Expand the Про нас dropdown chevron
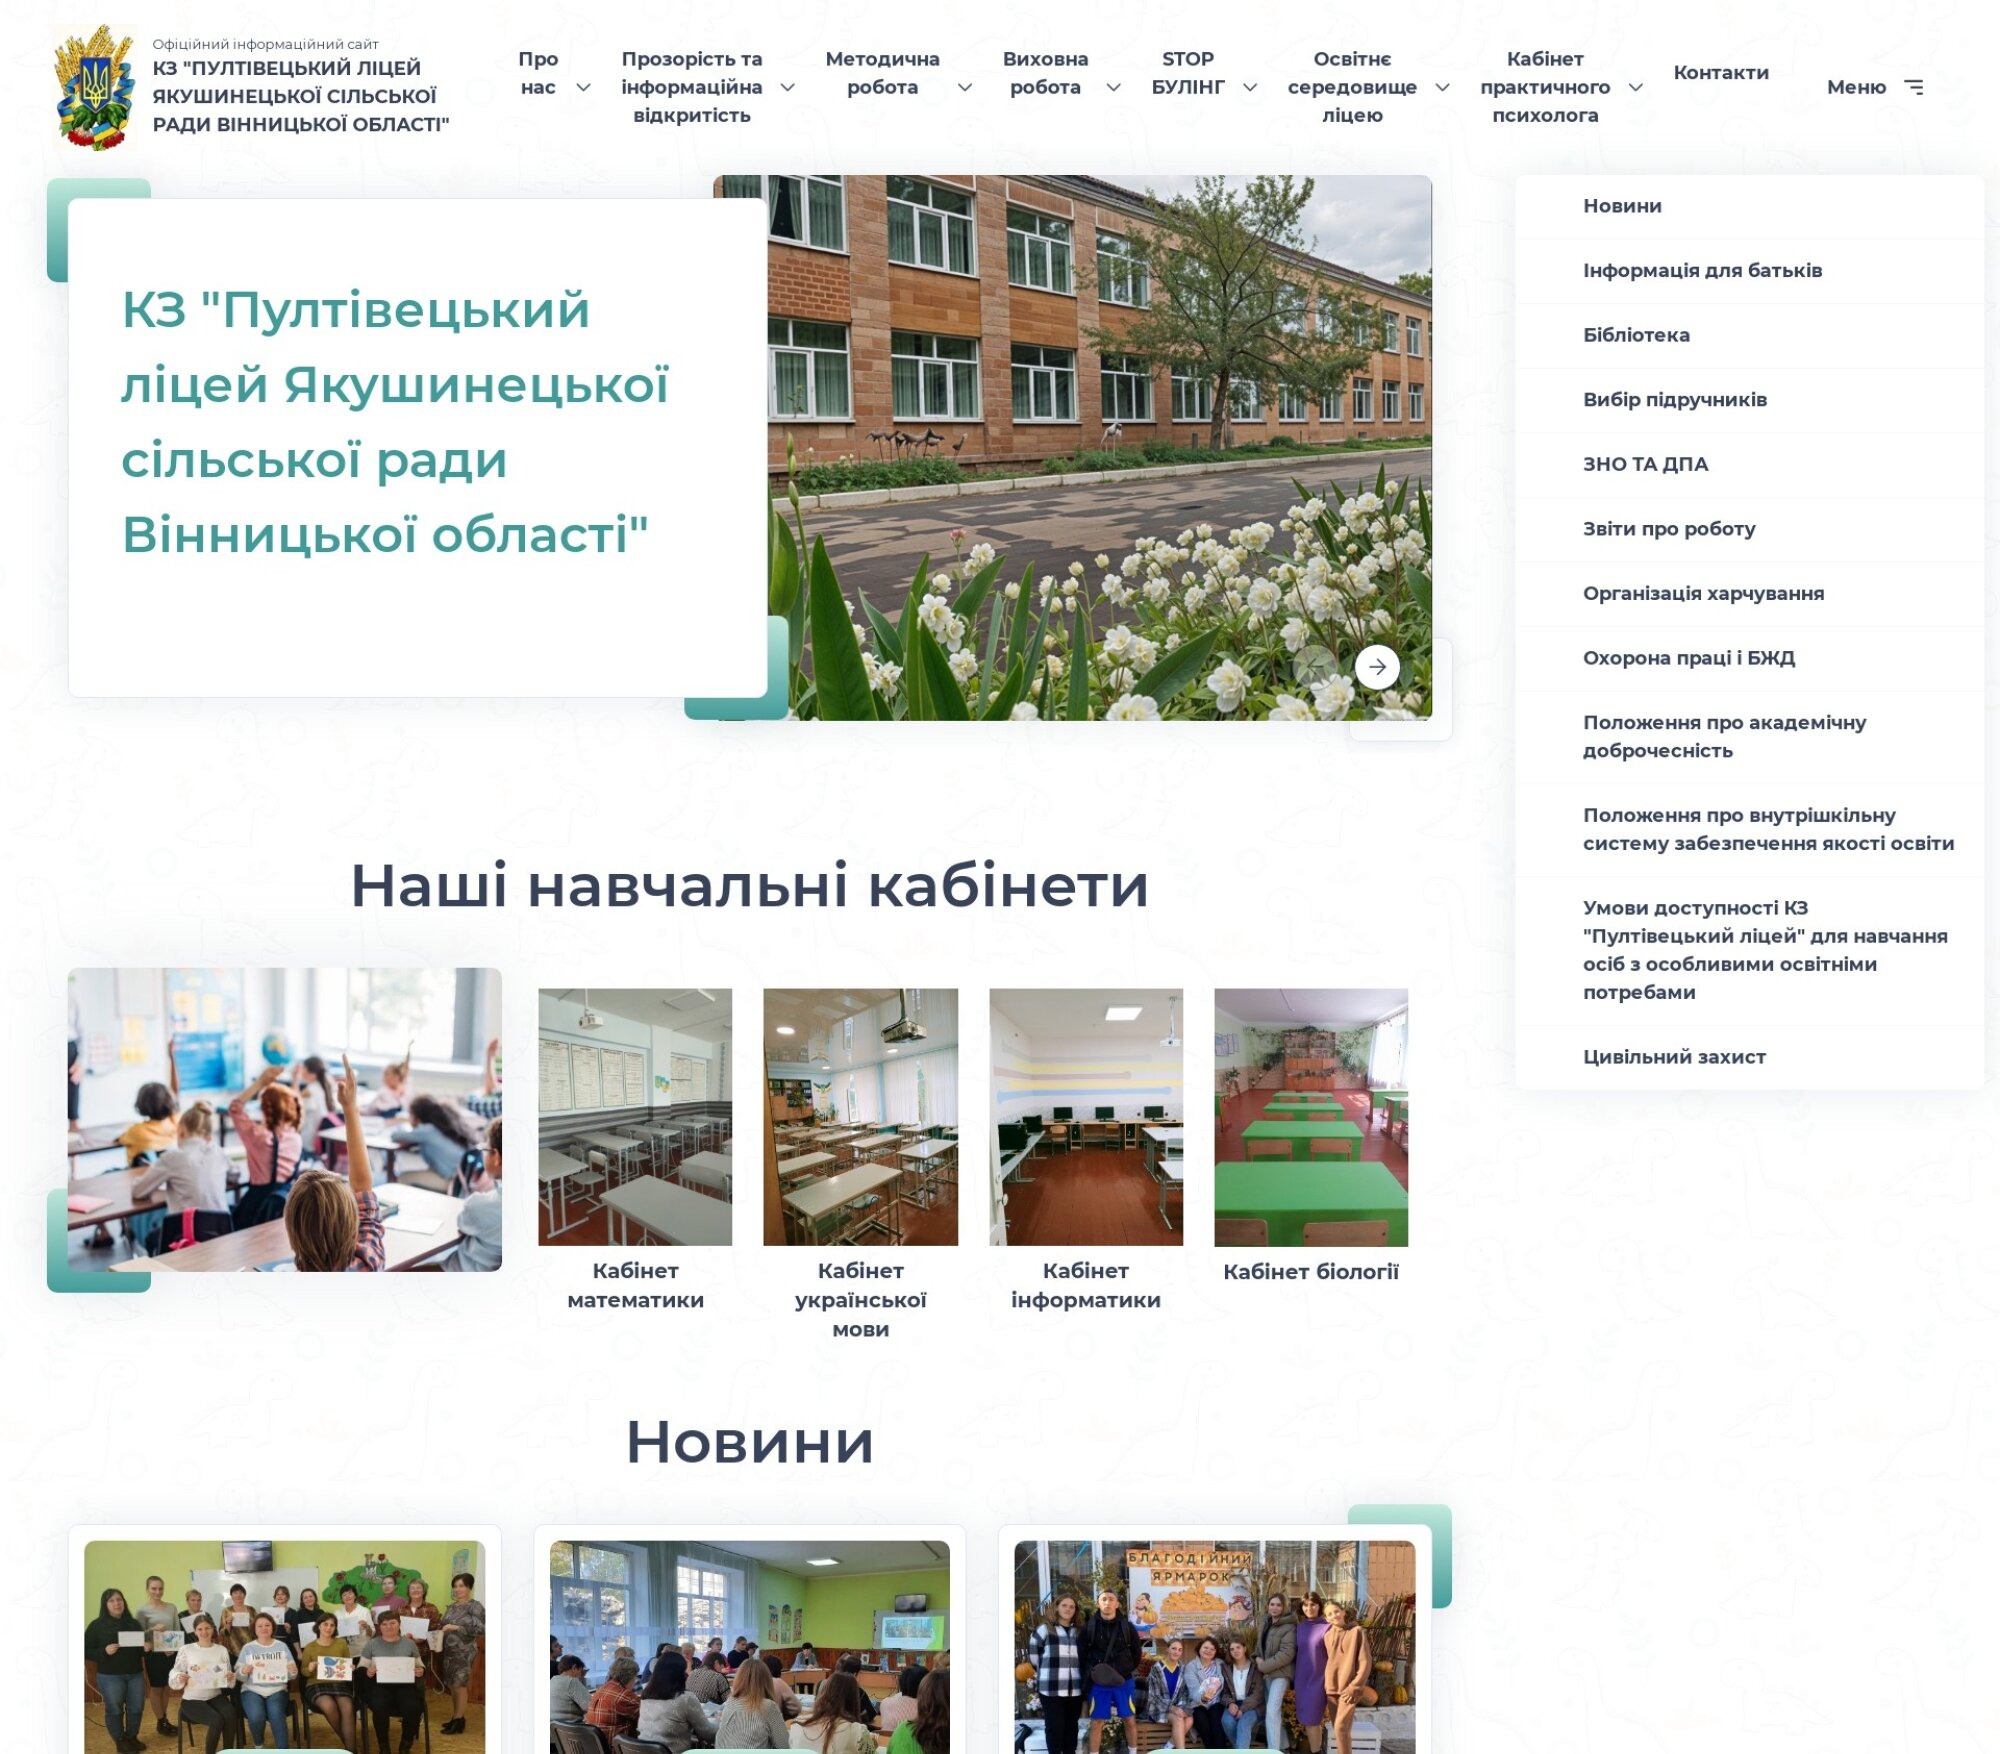 point(583,88)
